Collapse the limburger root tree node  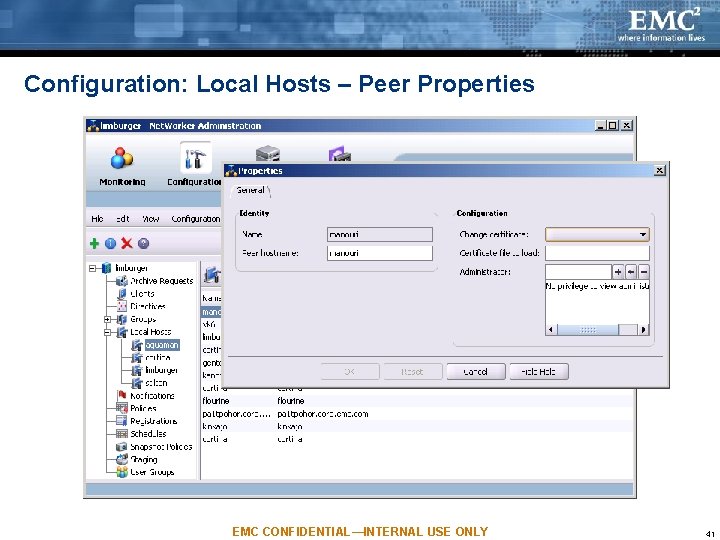coord(92,268)
